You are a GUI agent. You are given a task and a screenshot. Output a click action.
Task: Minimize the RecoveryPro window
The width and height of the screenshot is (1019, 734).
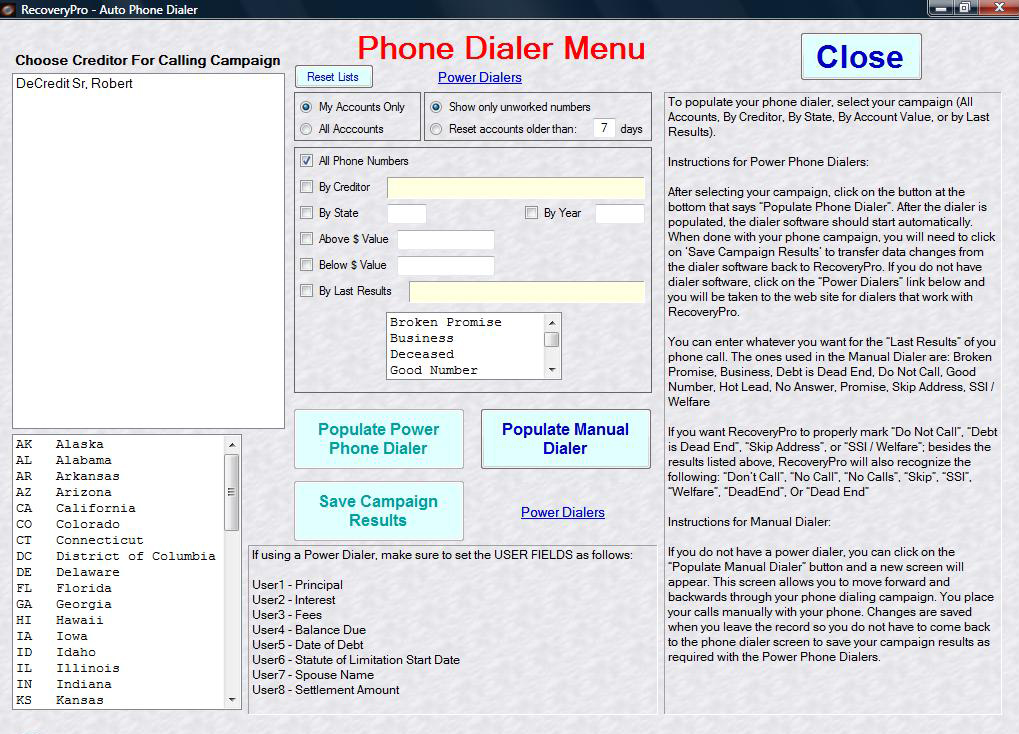click(x=940, y=8)
